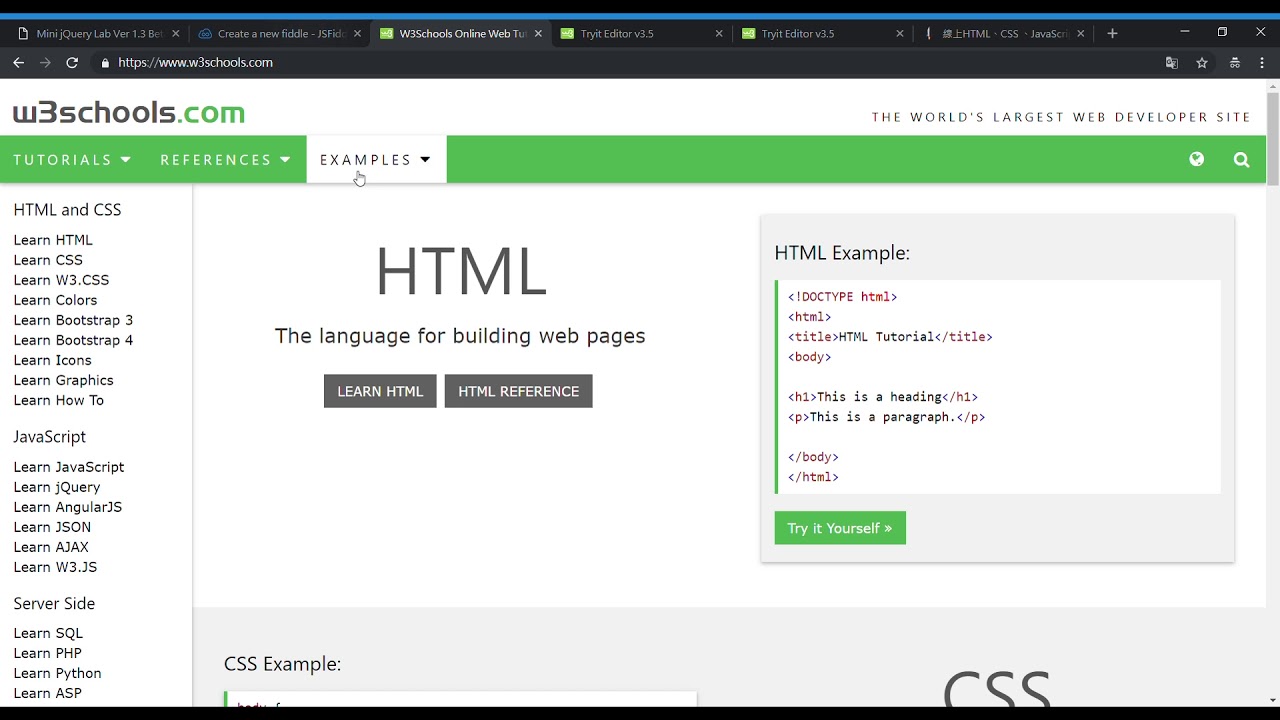Open Learn CSS in sidebar
Screen dimensions: 1280x720
(48, 260)
